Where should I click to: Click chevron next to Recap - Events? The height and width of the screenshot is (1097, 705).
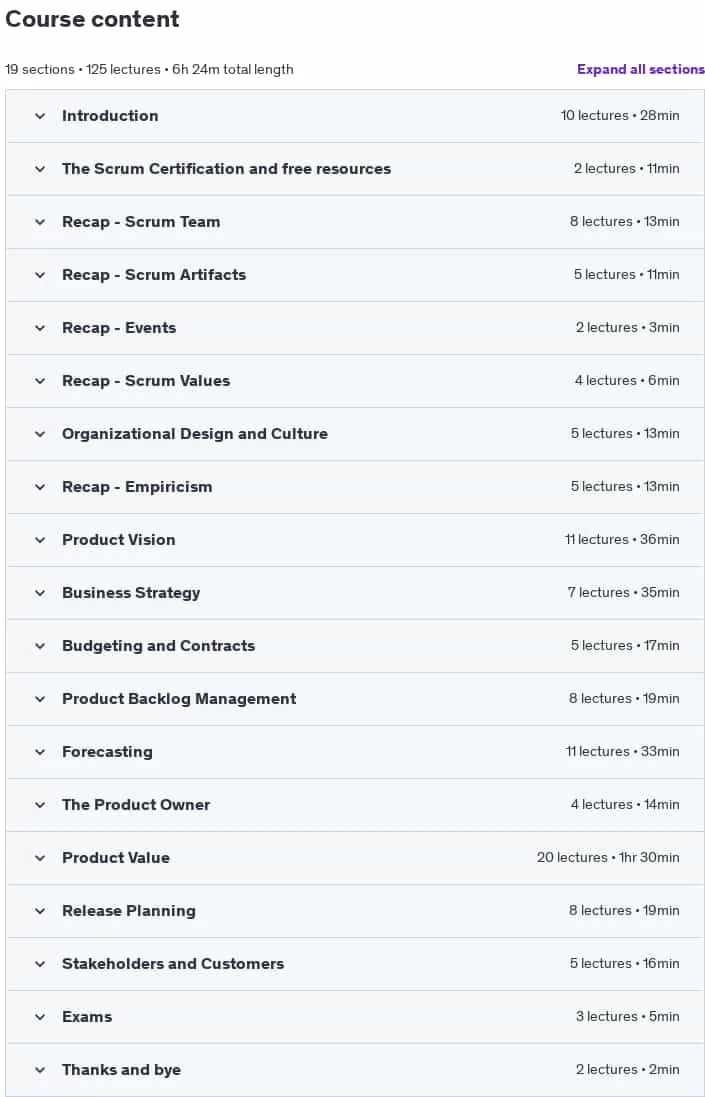point(40,328)
